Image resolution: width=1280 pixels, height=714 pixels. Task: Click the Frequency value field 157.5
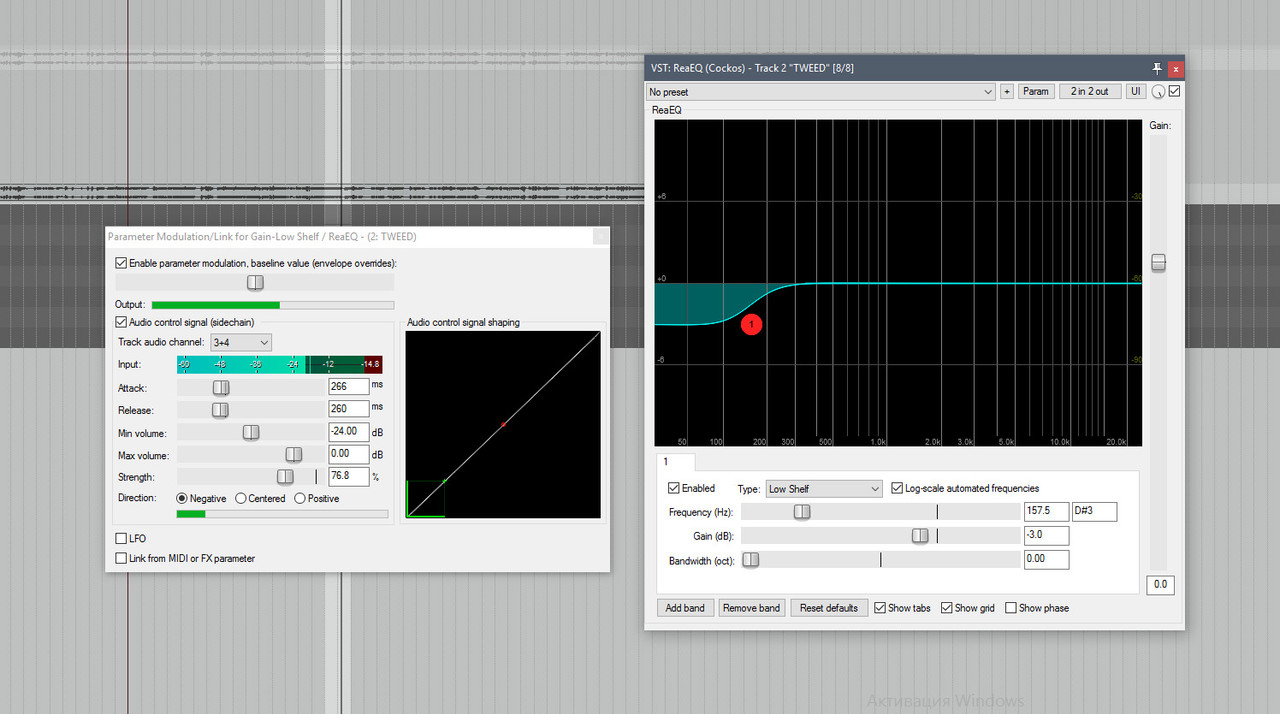1047,511
